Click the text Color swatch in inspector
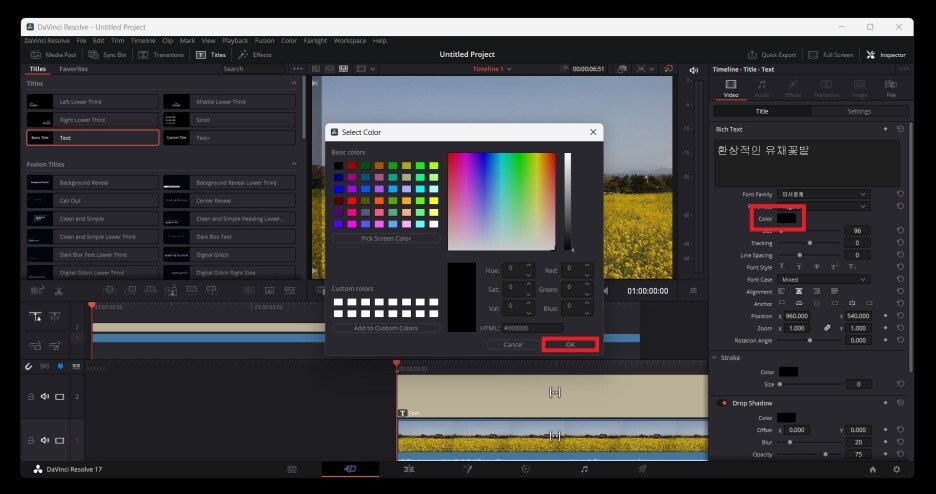The image size is (936, 494). coord(786,219)
